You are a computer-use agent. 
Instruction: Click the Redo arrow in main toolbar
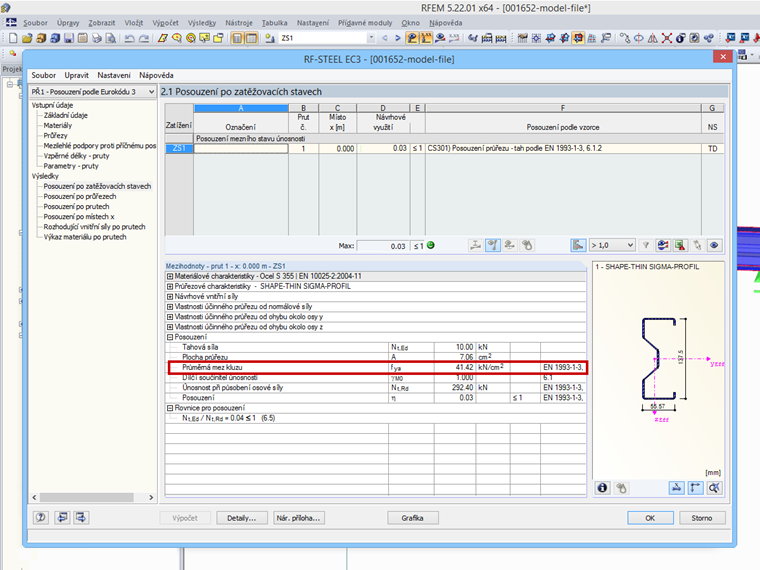point(143,38)
